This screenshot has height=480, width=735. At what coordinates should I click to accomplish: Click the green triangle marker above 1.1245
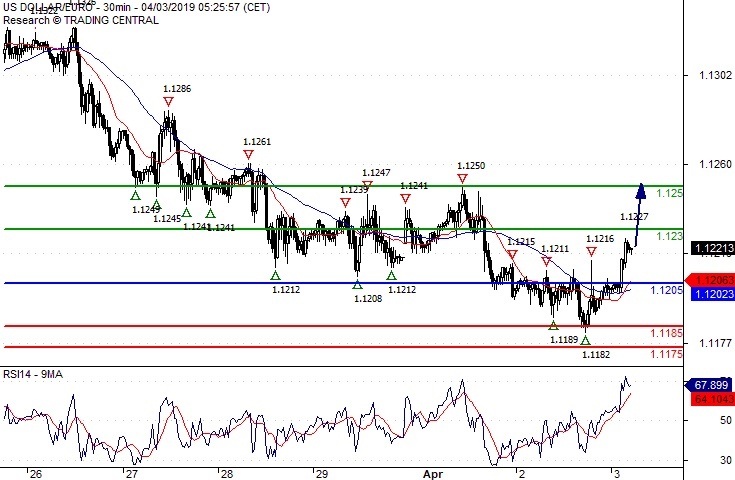click(157, 204)
